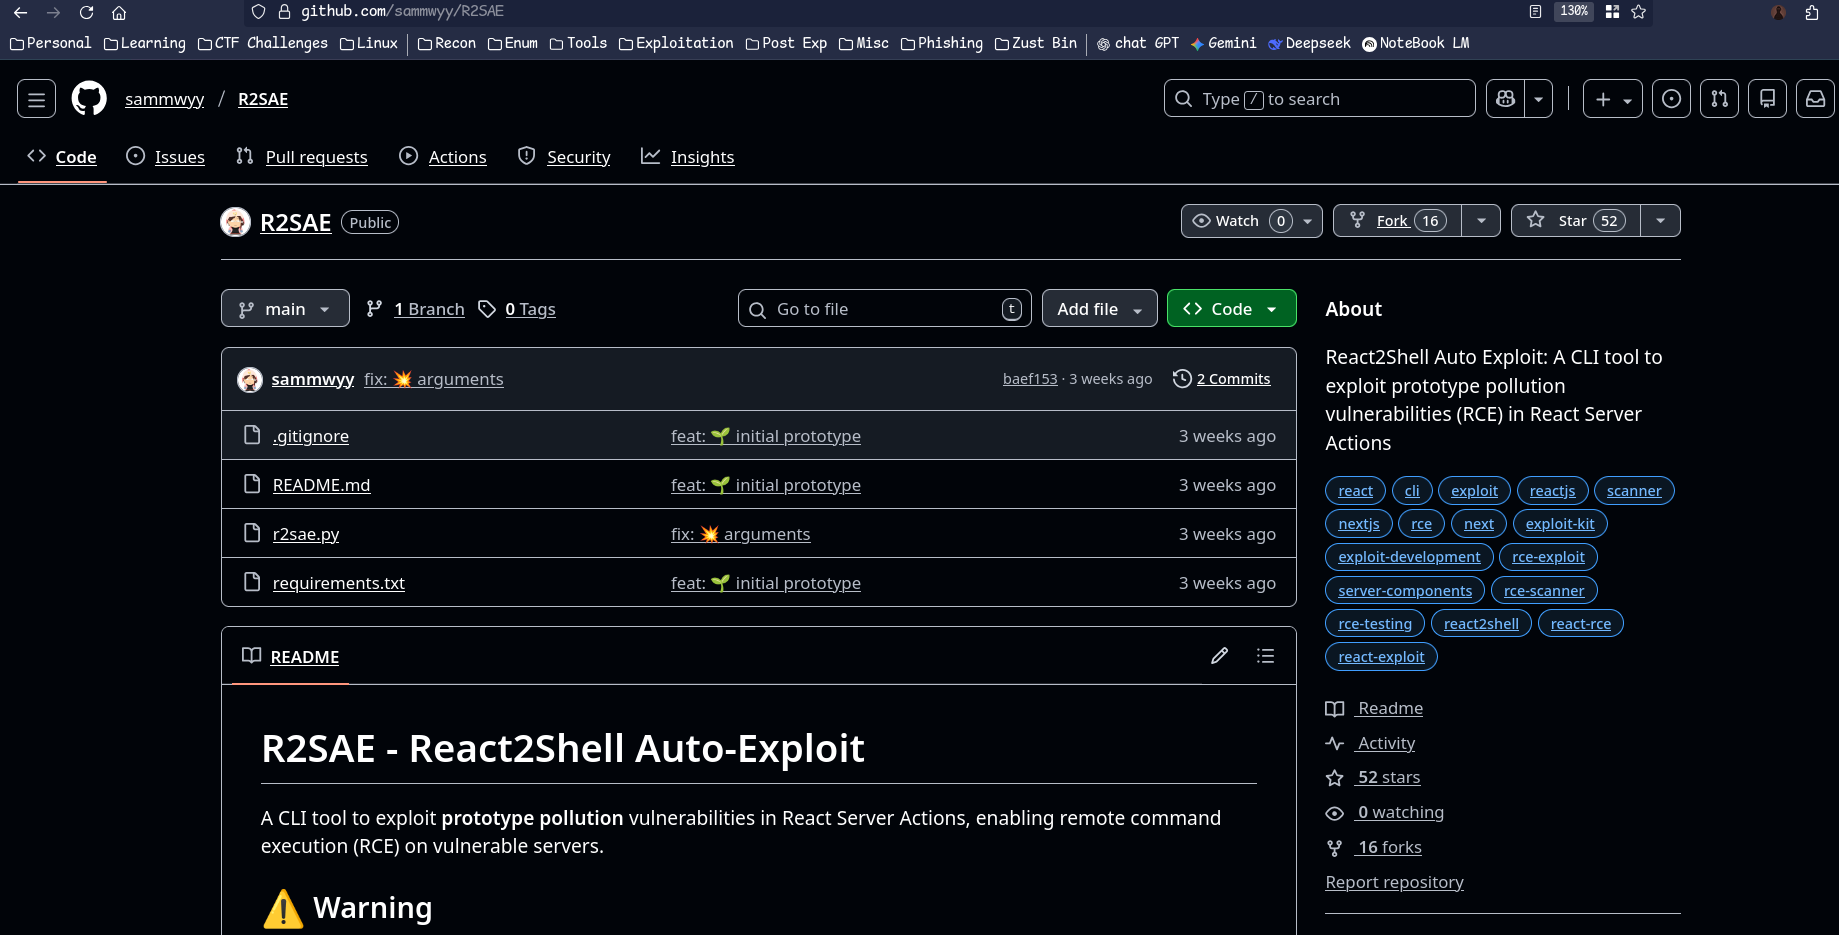Open your pull requests from header icon
Screen dimensions: 1839x935
coord(1719,99)
